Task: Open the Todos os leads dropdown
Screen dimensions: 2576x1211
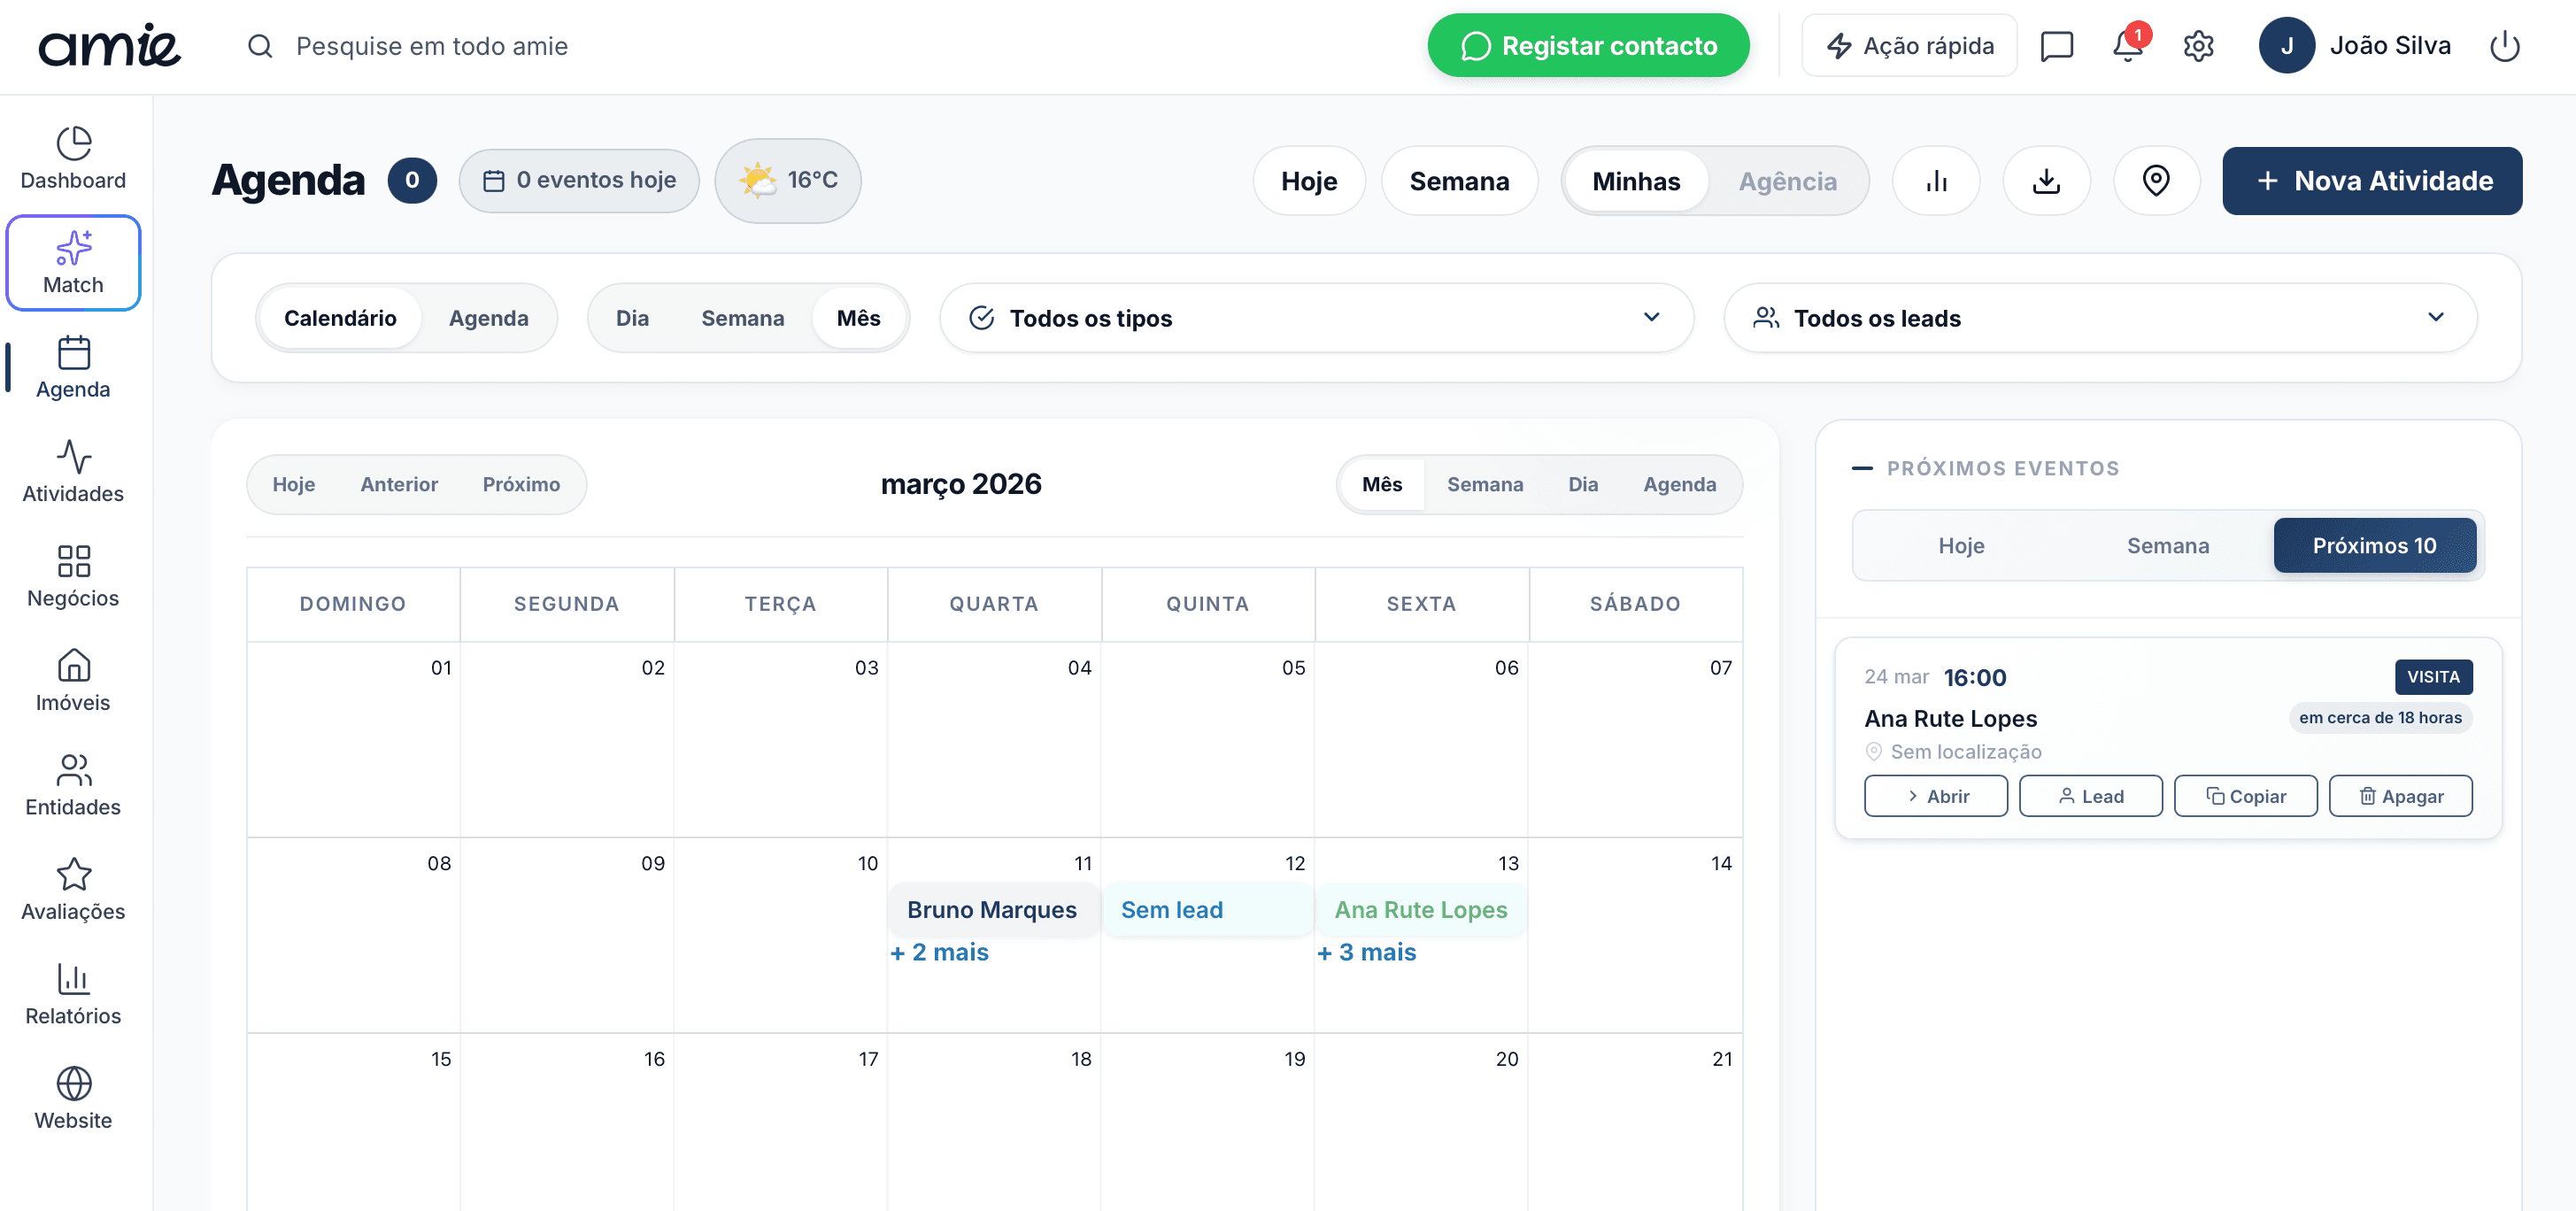Action: tap(2436, 318)
